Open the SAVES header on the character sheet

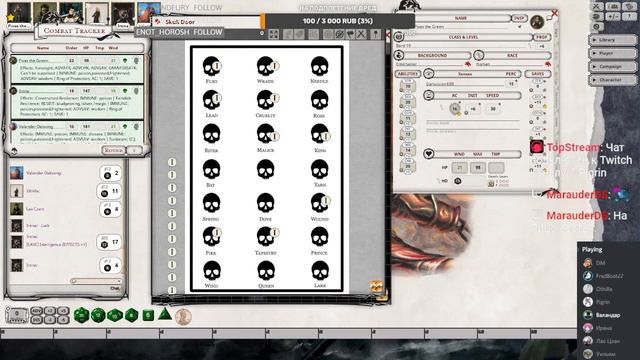coord(538,74)
